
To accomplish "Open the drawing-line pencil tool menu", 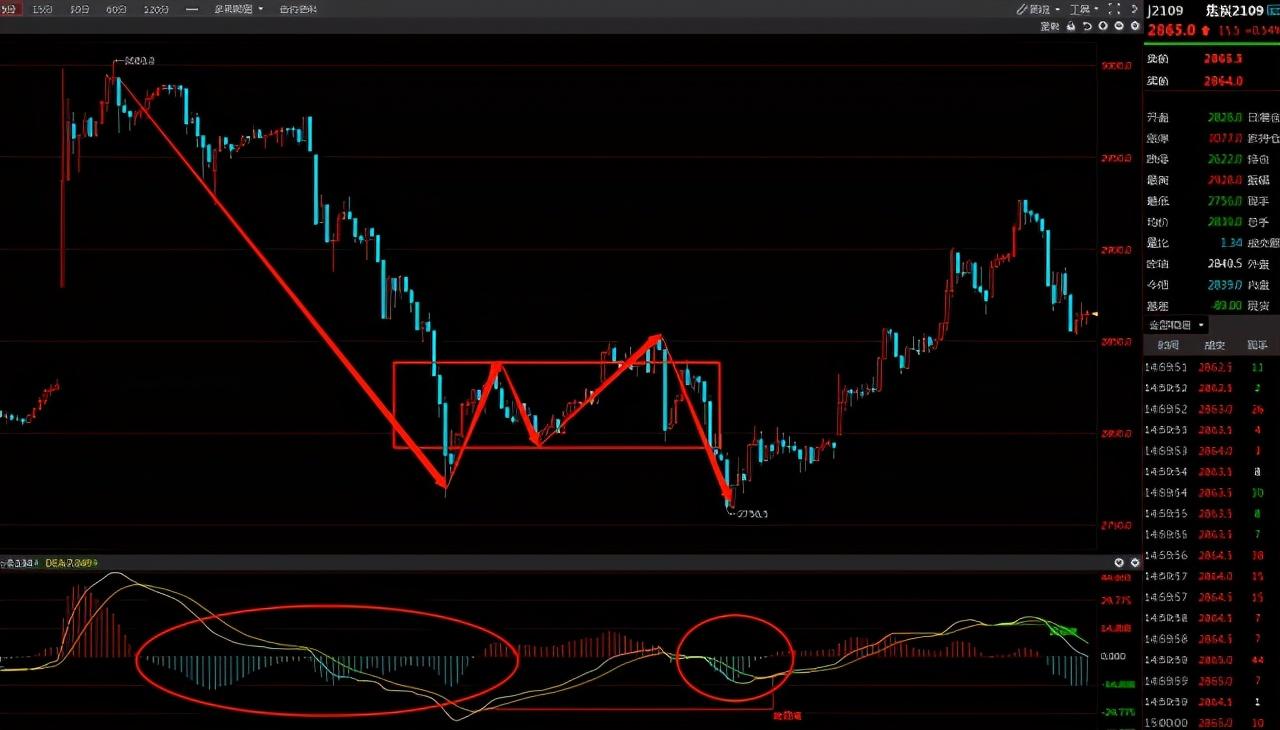I will [1037, 9].
